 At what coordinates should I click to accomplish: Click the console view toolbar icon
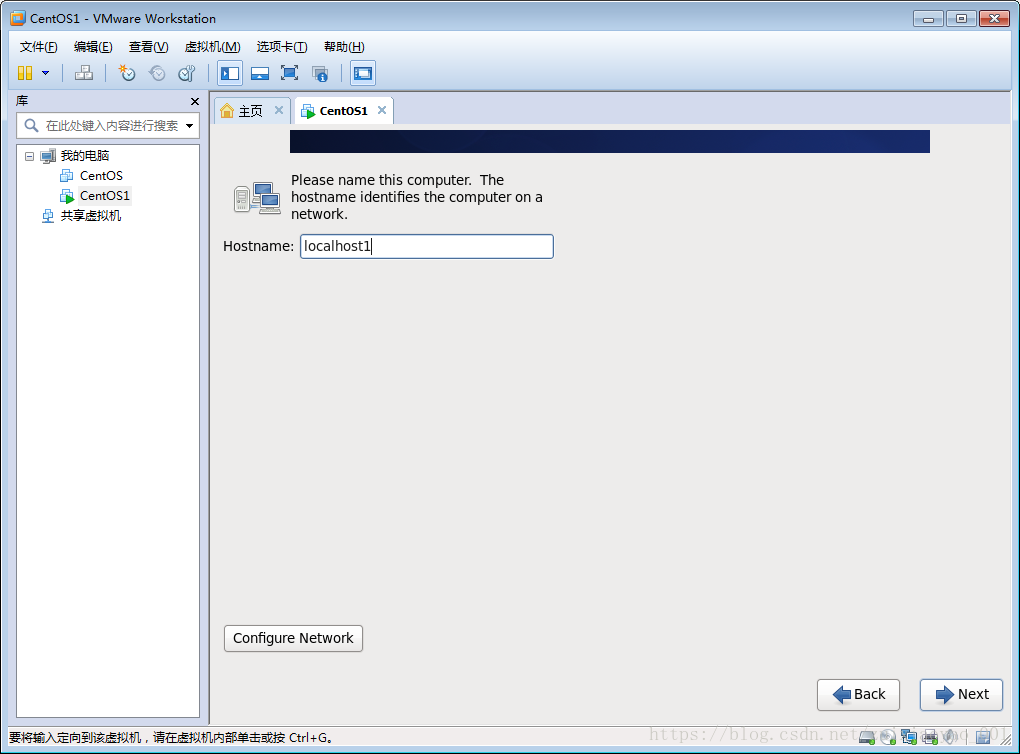363,73
